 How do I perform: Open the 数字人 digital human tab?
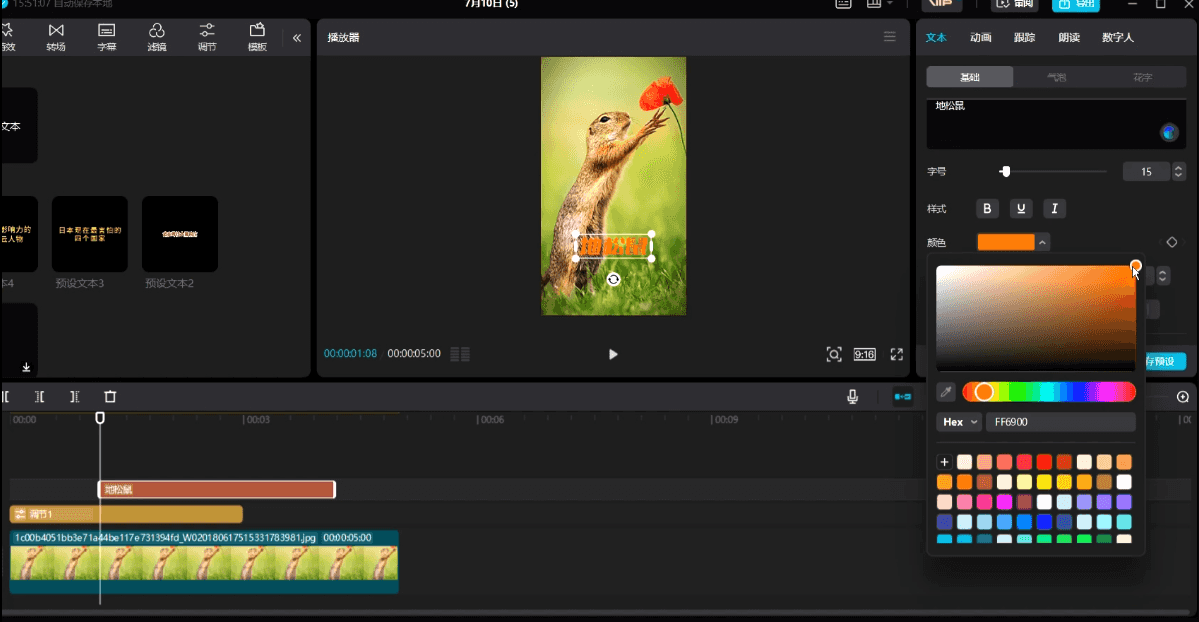[x=1117, y=37]
